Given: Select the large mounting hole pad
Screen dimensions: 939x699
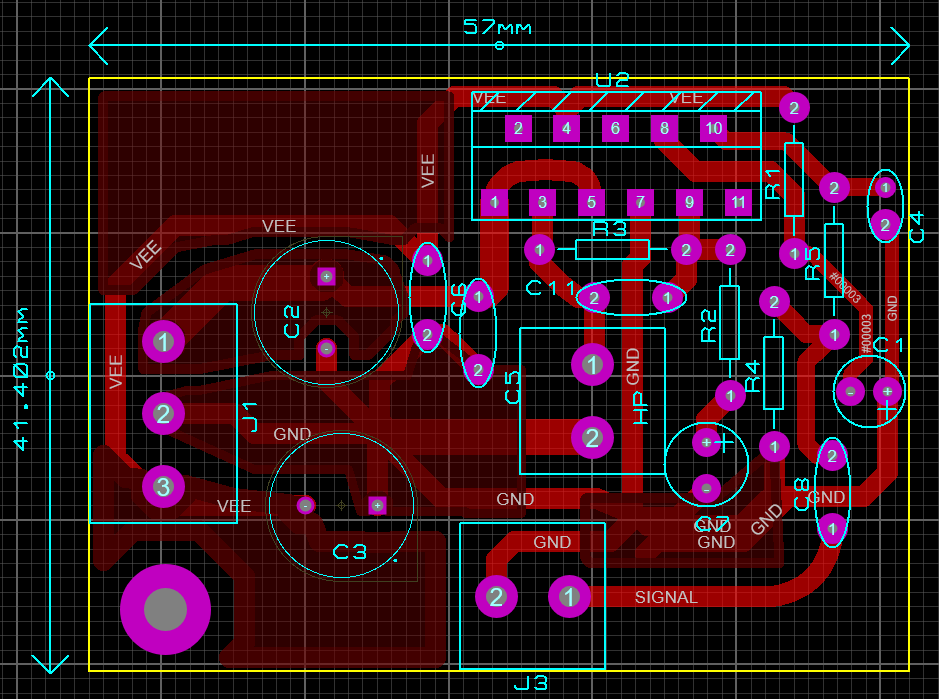Looking at the screenshot, I should 165,609.
